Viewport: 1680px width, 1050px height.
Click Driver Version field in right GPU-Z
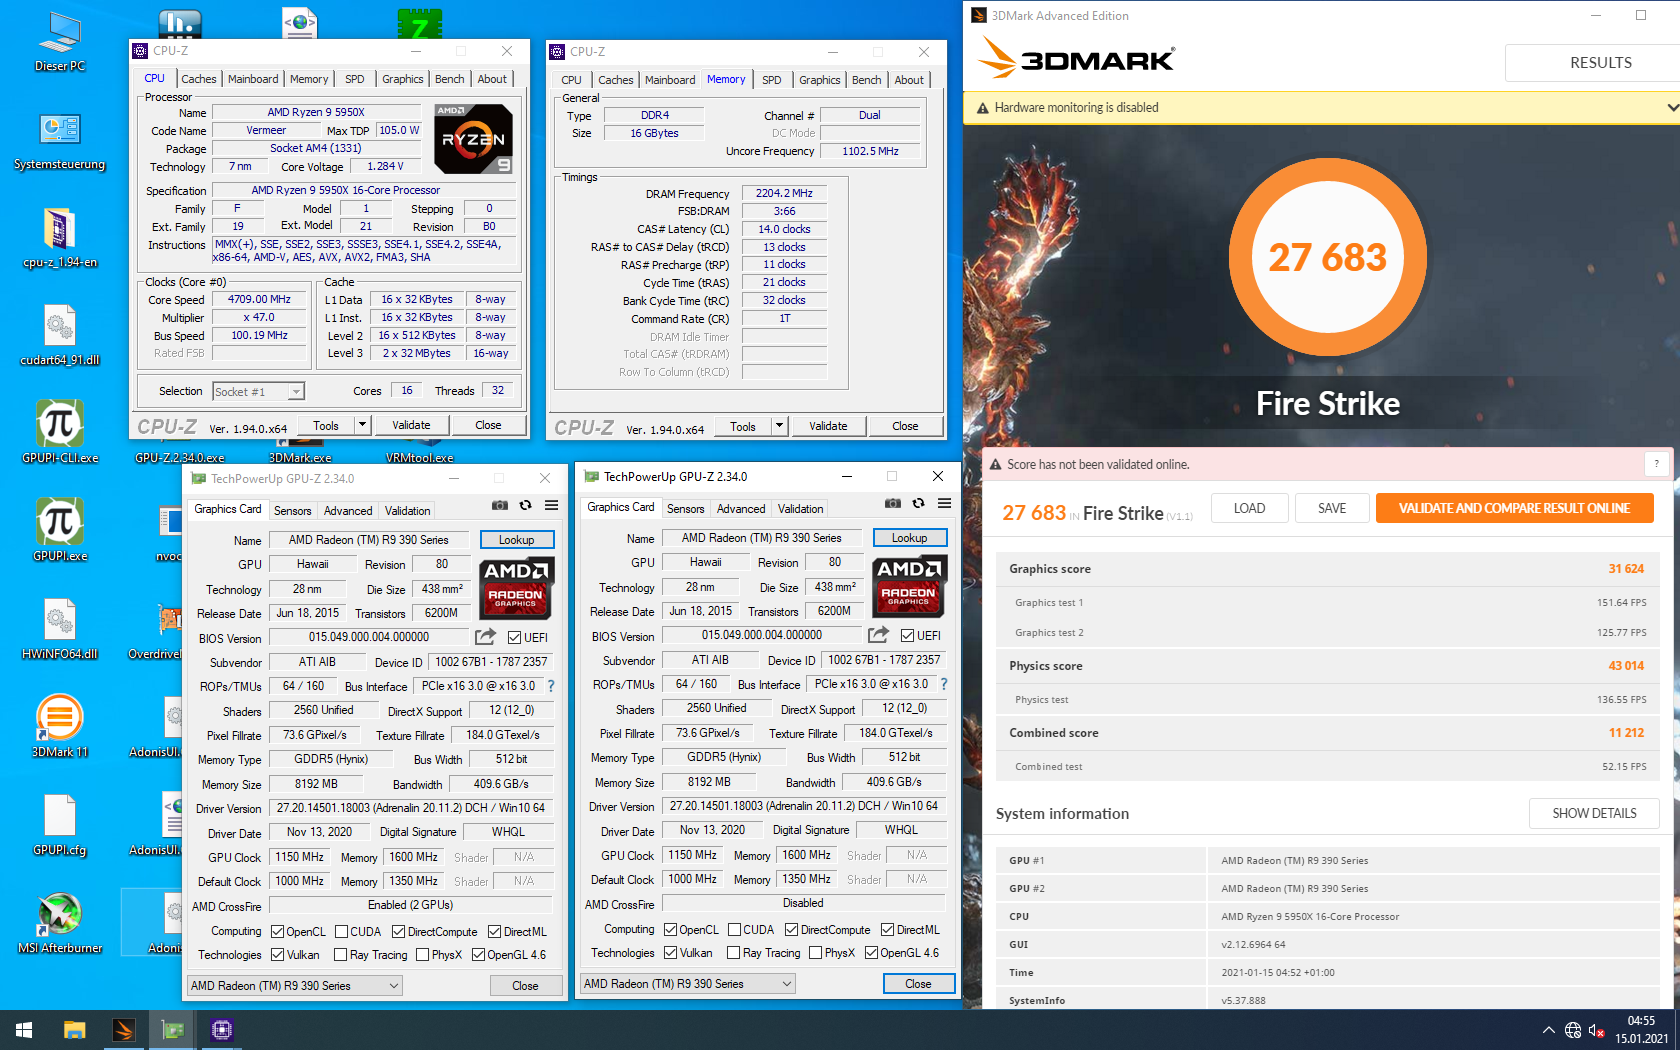803,806
